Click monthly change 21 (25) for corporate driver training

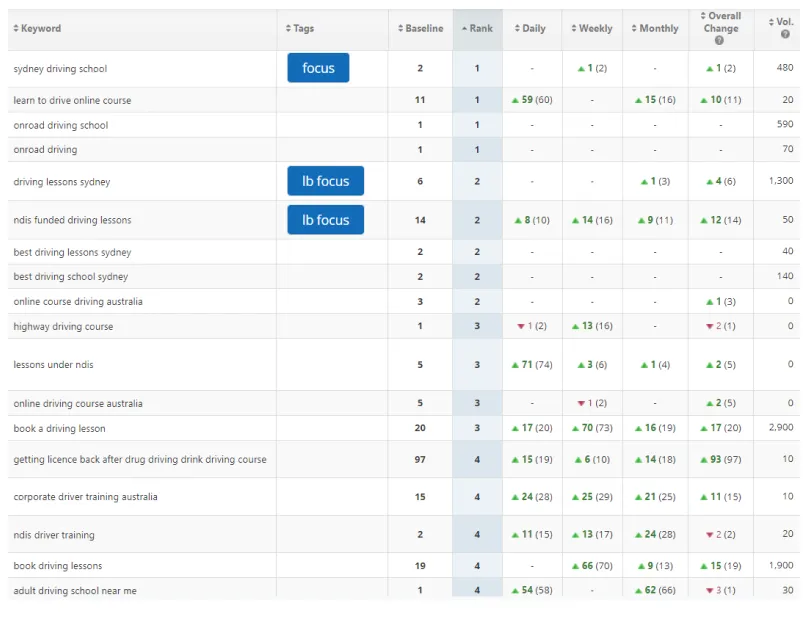(655, 497)
